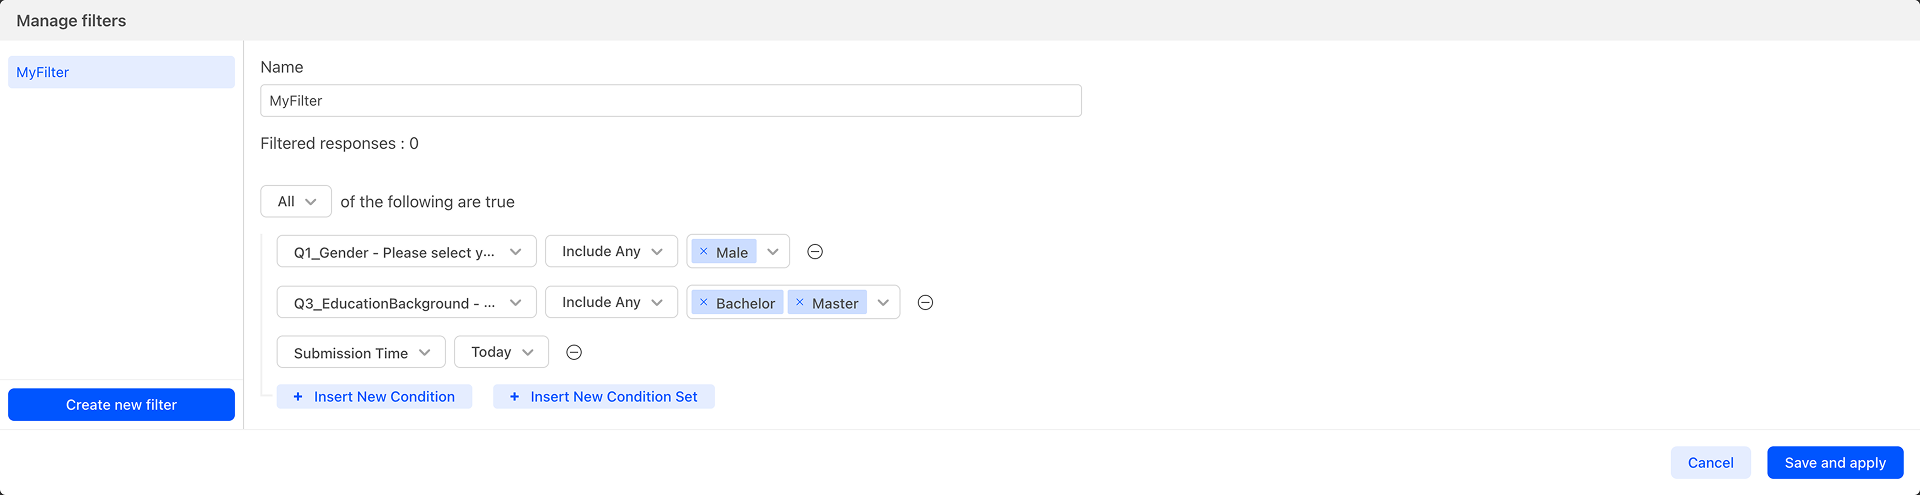Screen dimensions: 1920x495
Task: Focus the filter Name input field
Action: (x=671, y=100)
